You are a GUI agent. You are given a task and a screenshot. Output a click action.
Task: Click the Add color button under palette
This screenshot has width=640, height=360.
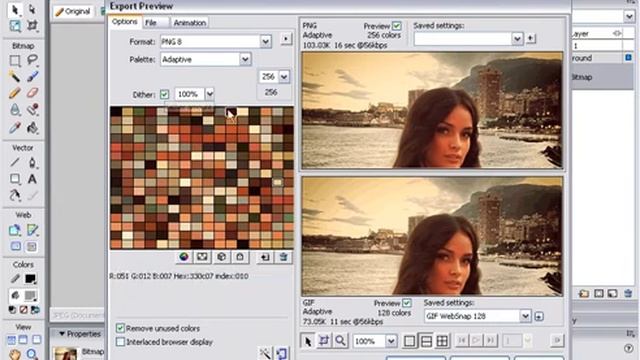coord(265,257)
